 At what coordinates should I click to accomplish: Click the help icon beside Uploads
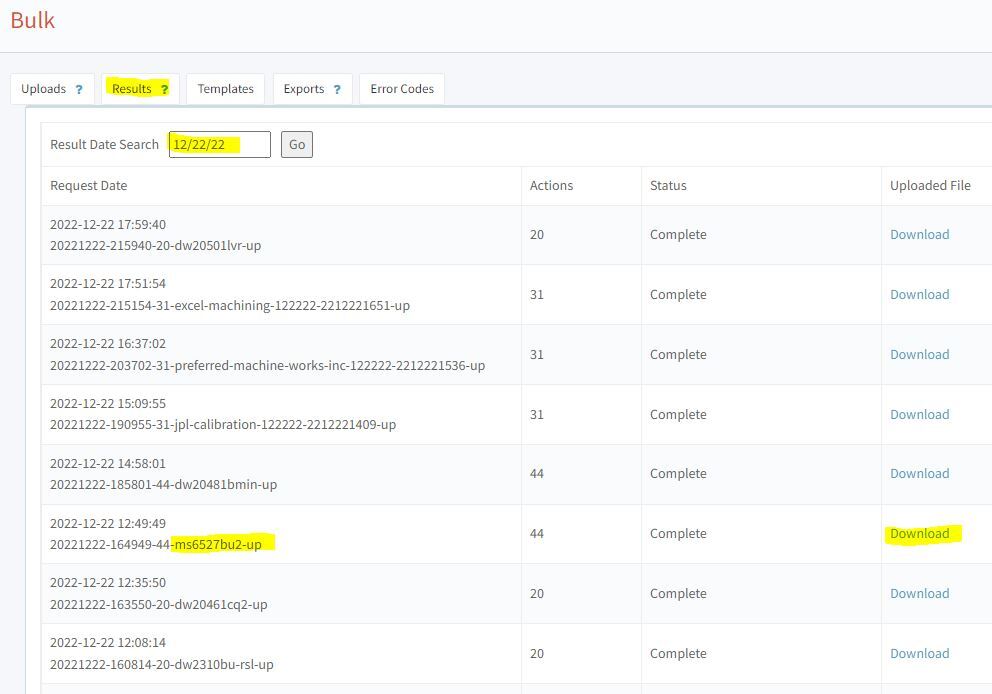pos(79,89)
